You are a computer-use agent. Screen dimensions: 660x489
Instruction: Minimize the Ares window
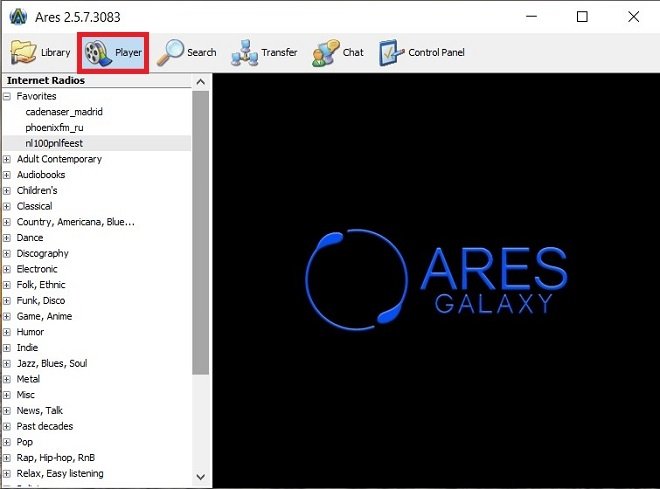click(532, 17)
